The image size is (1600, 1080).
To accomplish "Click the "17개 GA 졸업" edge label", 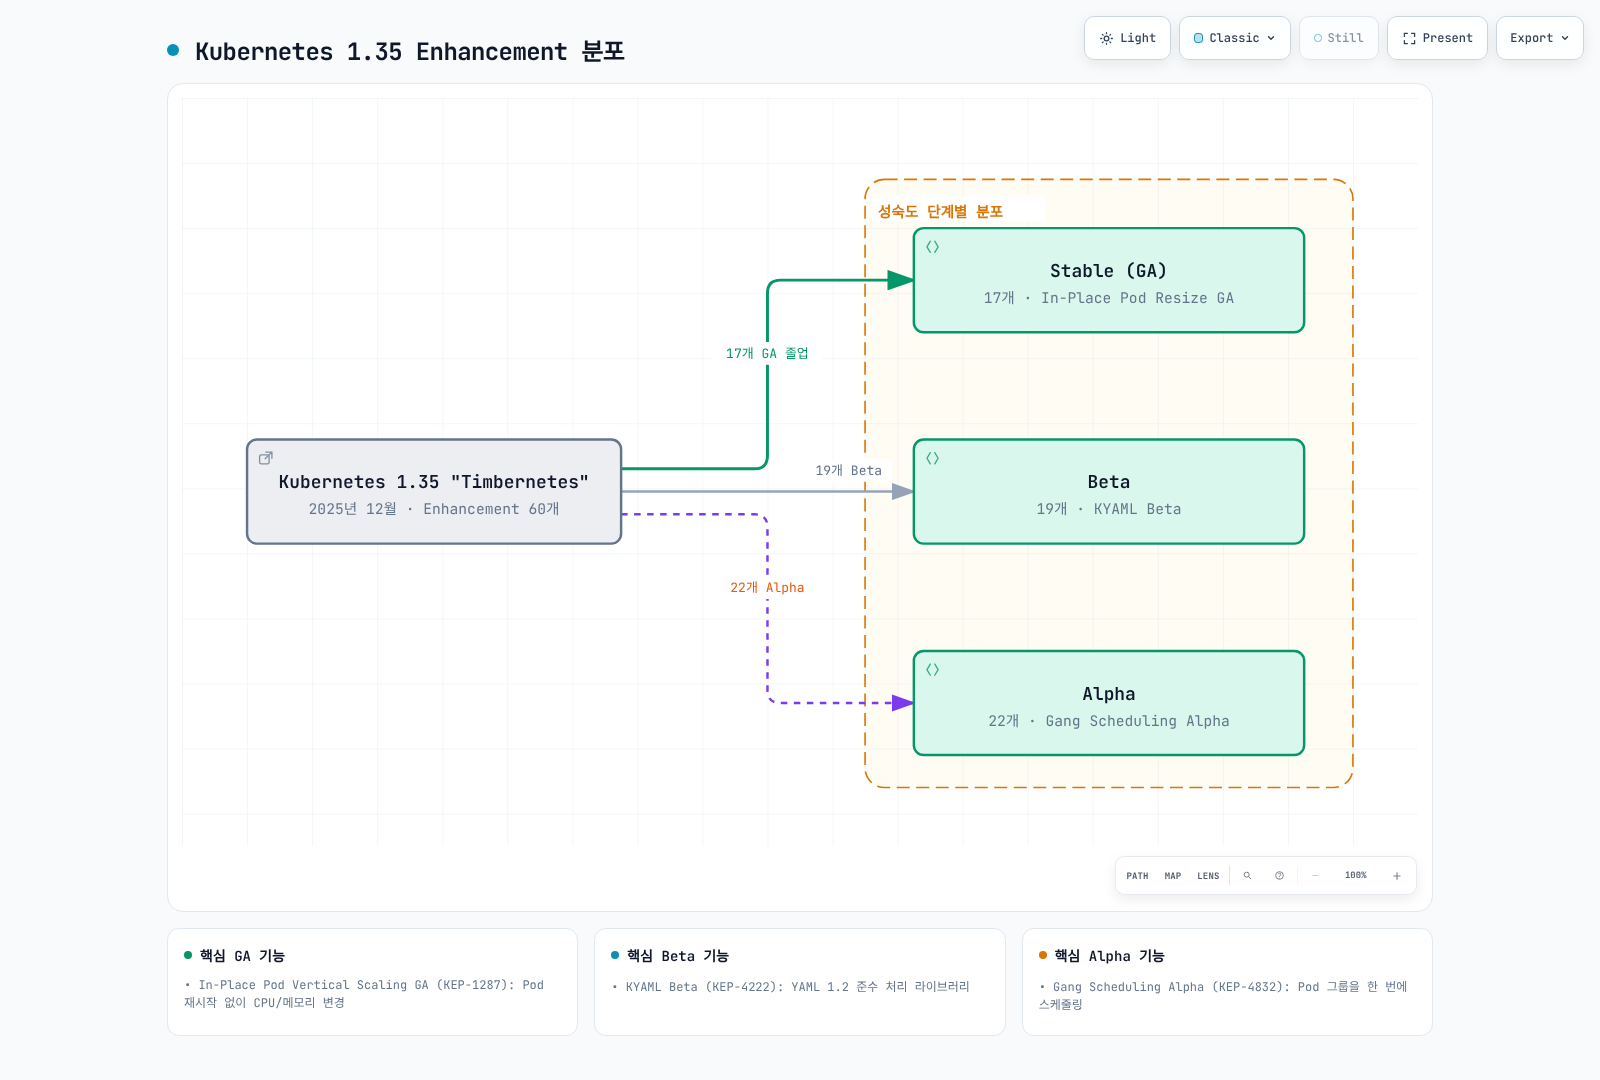I will coord(767,353).
